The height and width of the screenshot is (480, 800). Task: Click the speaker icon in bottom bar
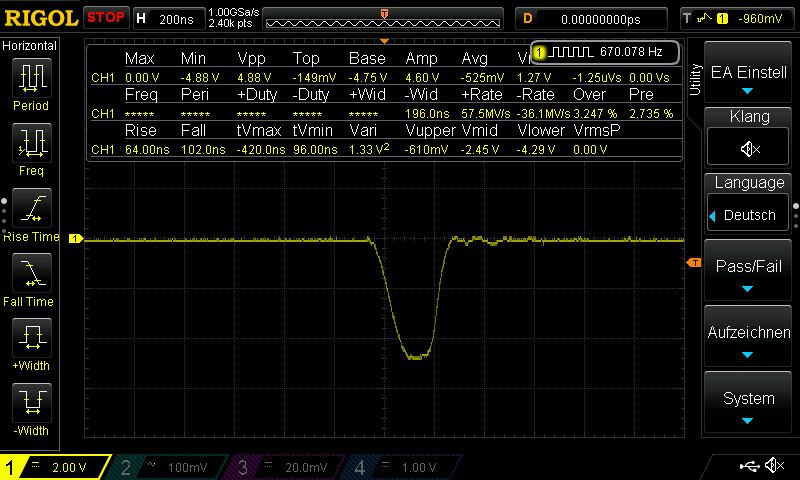773,466
